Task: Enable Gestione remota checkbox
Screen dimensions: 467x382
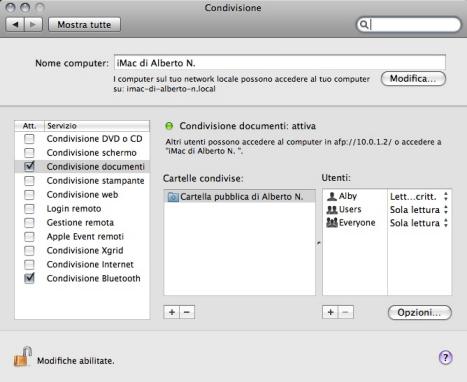Action: tap(29, 223)
